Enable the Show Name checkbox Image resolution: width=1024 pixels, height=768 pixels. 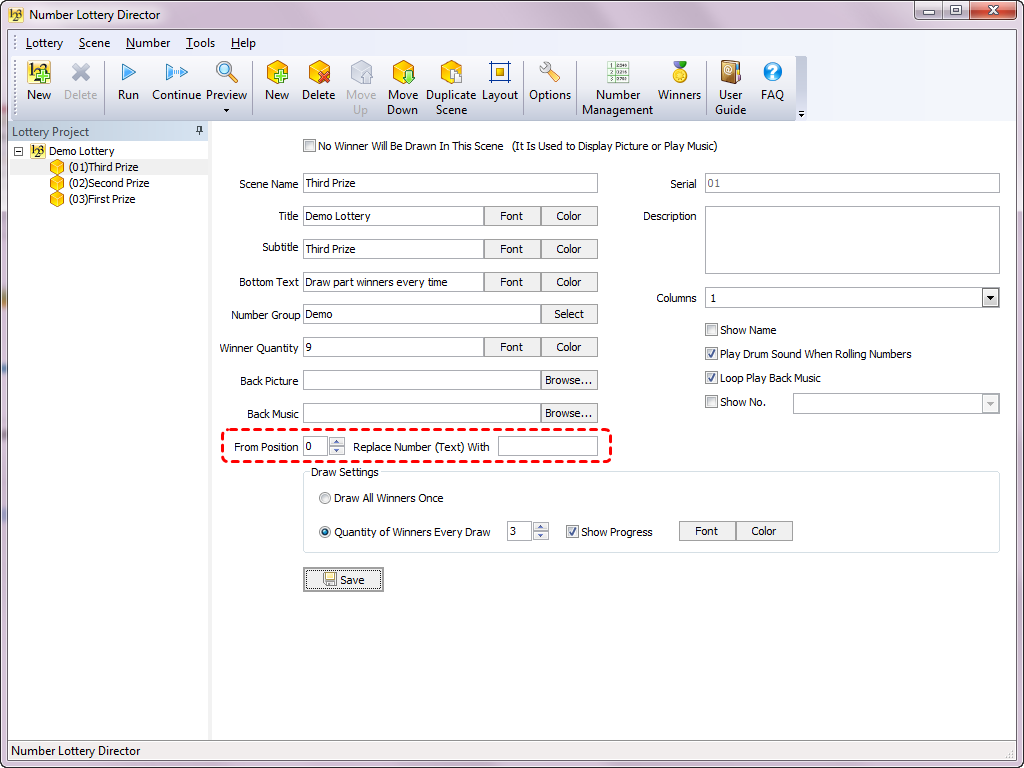pos(712,330)
